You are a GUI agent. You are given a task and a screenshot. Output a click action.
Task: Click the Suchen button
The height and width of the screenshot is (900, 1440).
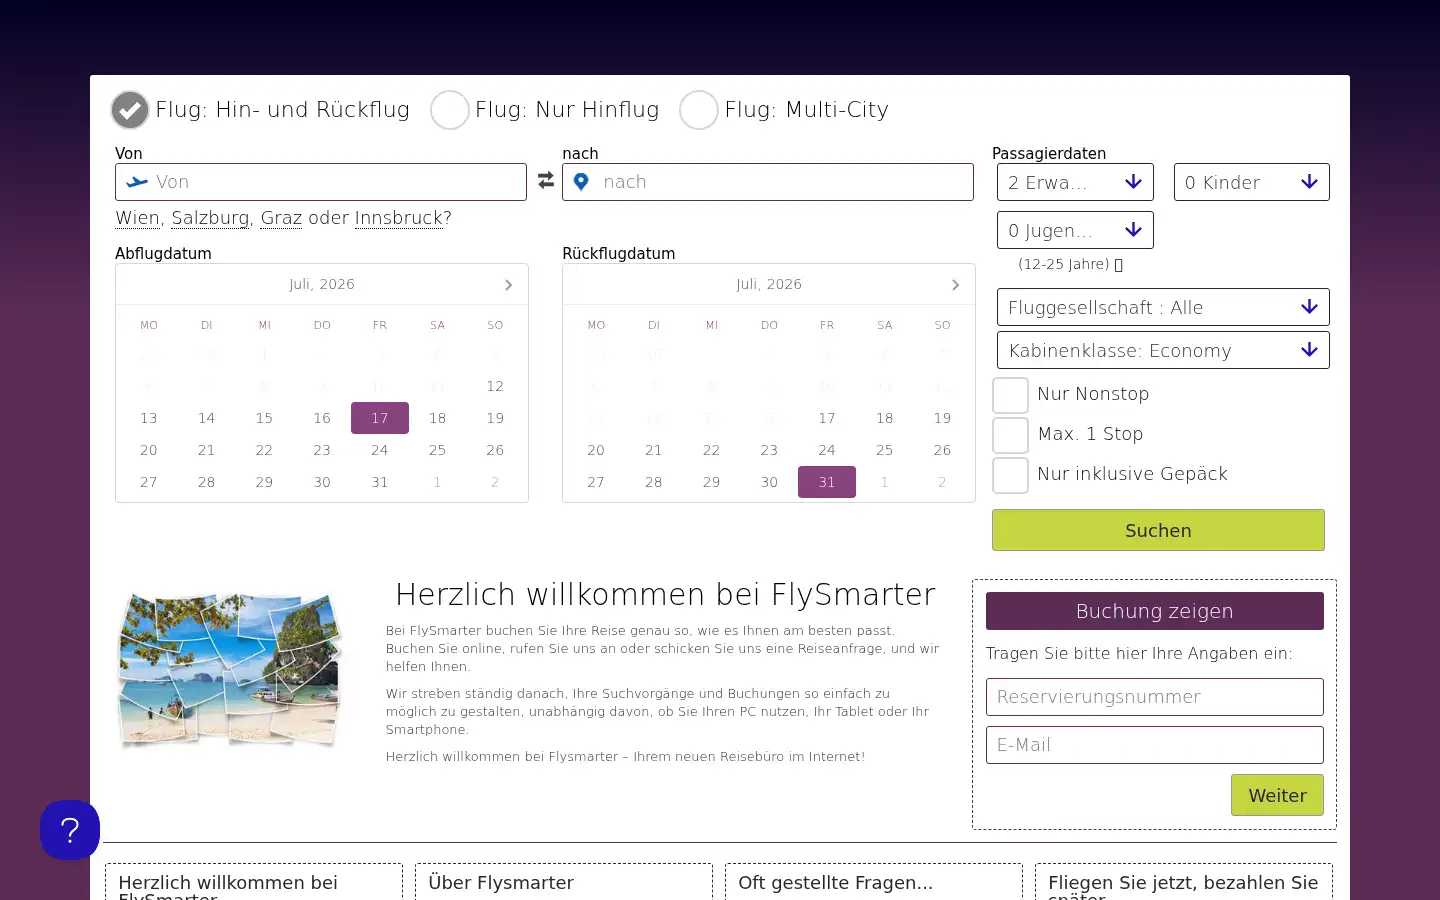[1158, 530]
